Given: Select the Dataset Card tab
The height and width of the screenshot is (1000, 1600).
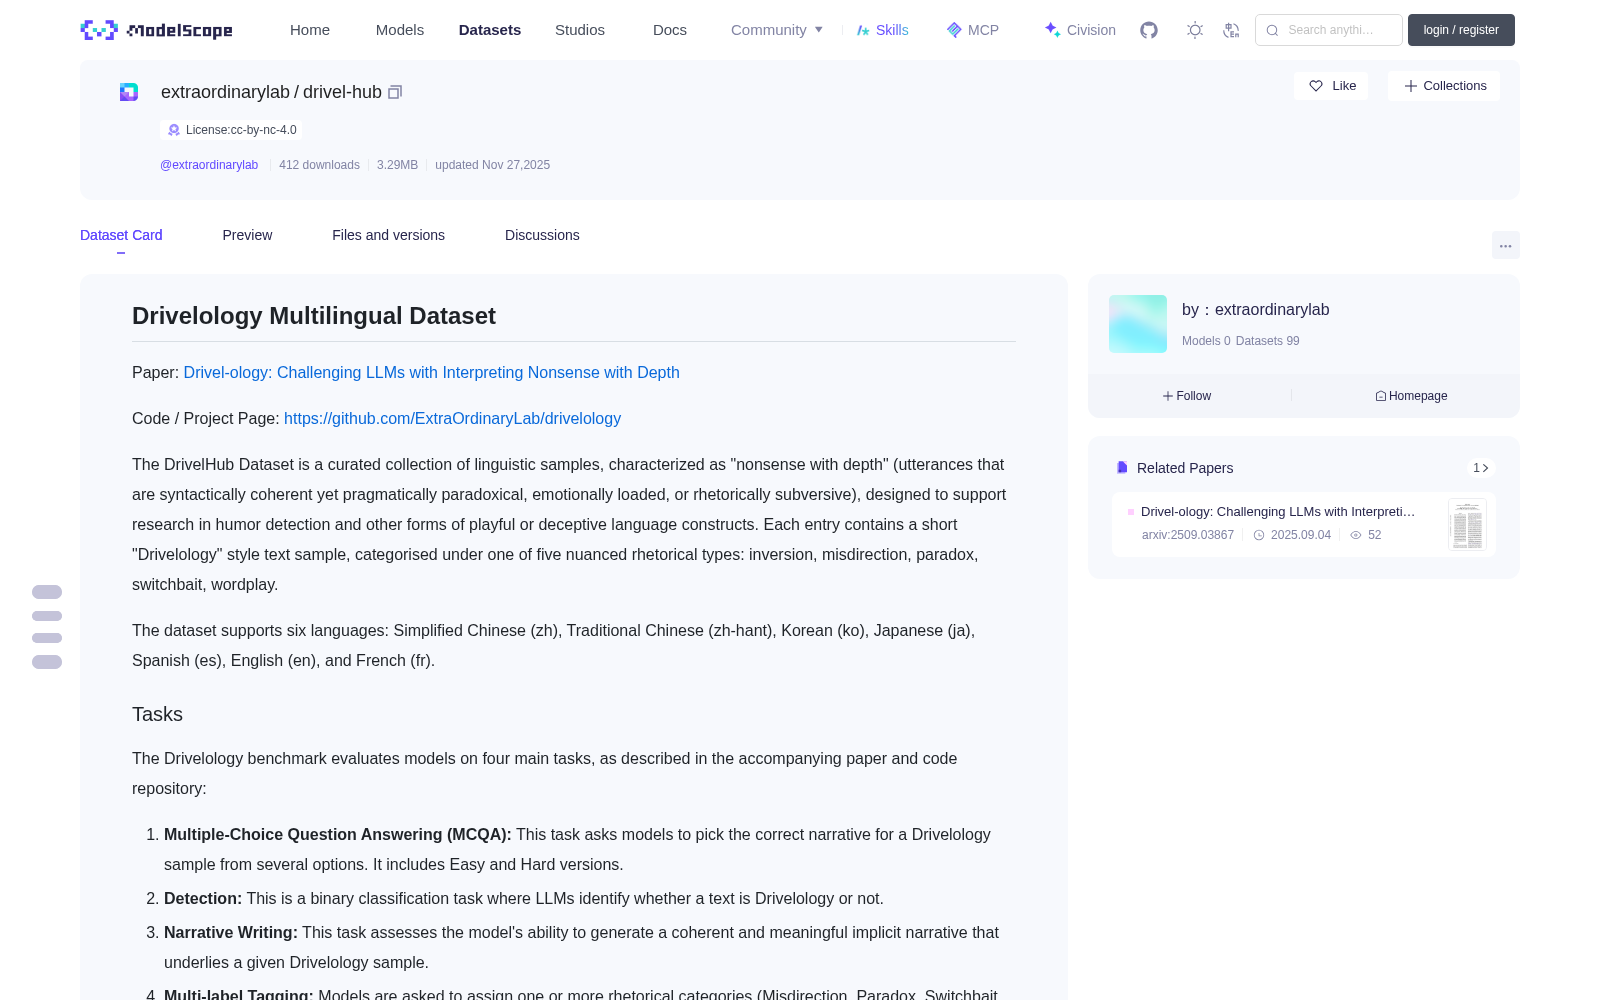Looking at the screenshot, I should 121,235.
